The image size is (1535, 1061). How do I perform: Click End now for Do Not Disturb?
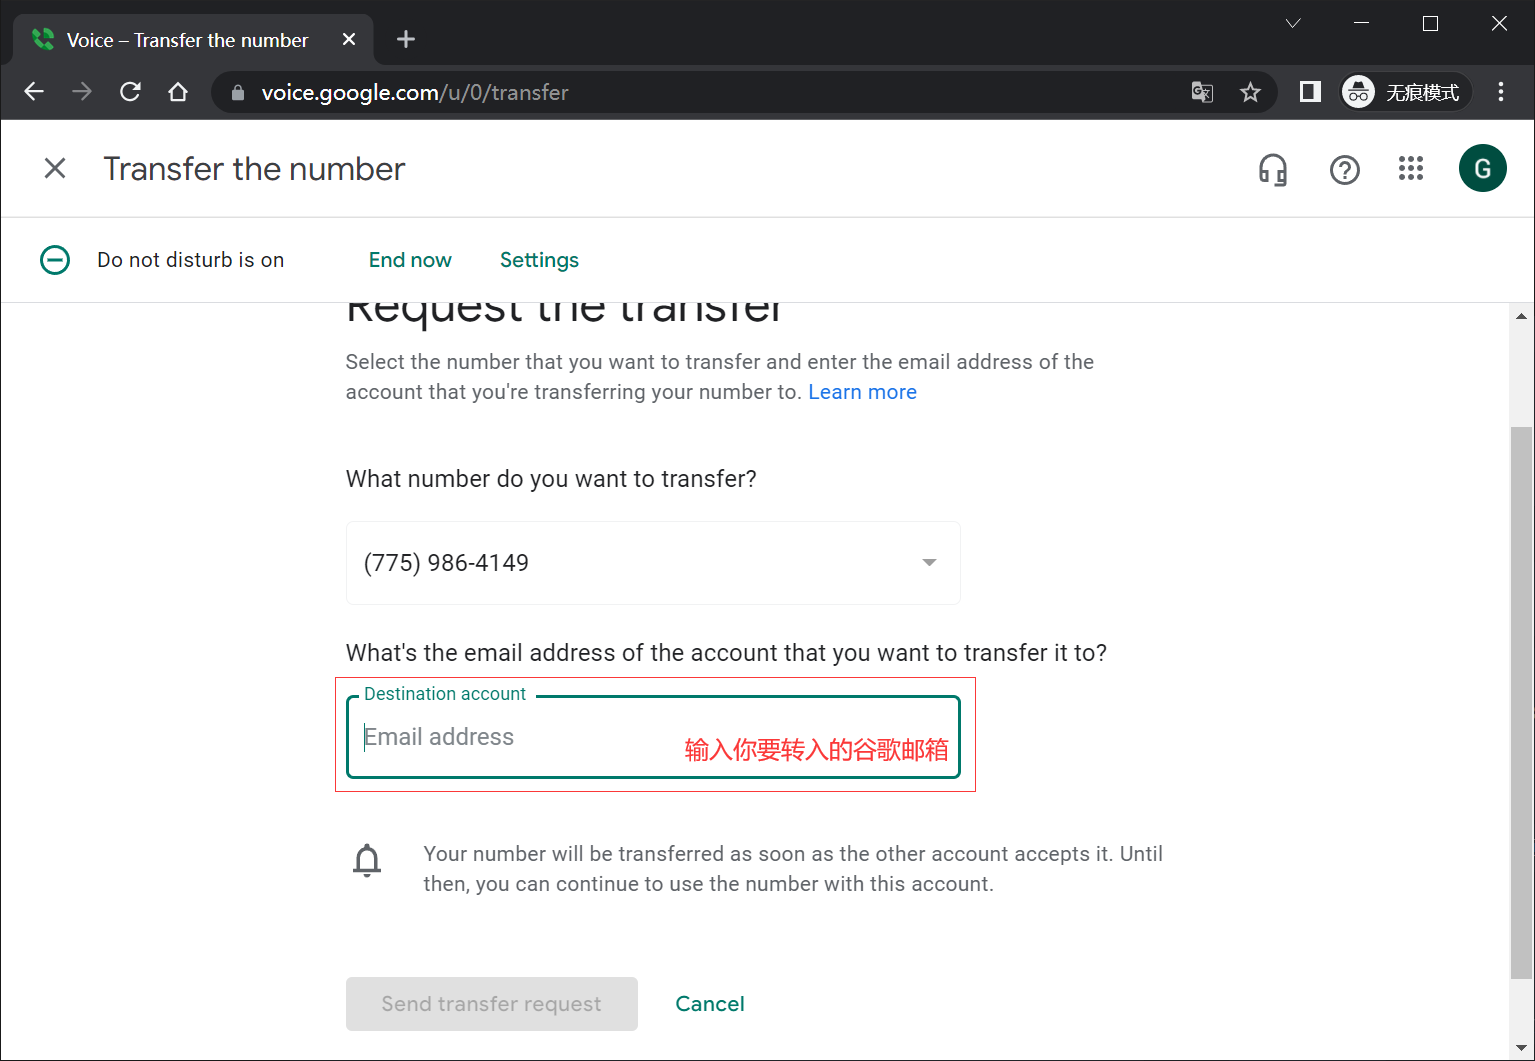409,260
